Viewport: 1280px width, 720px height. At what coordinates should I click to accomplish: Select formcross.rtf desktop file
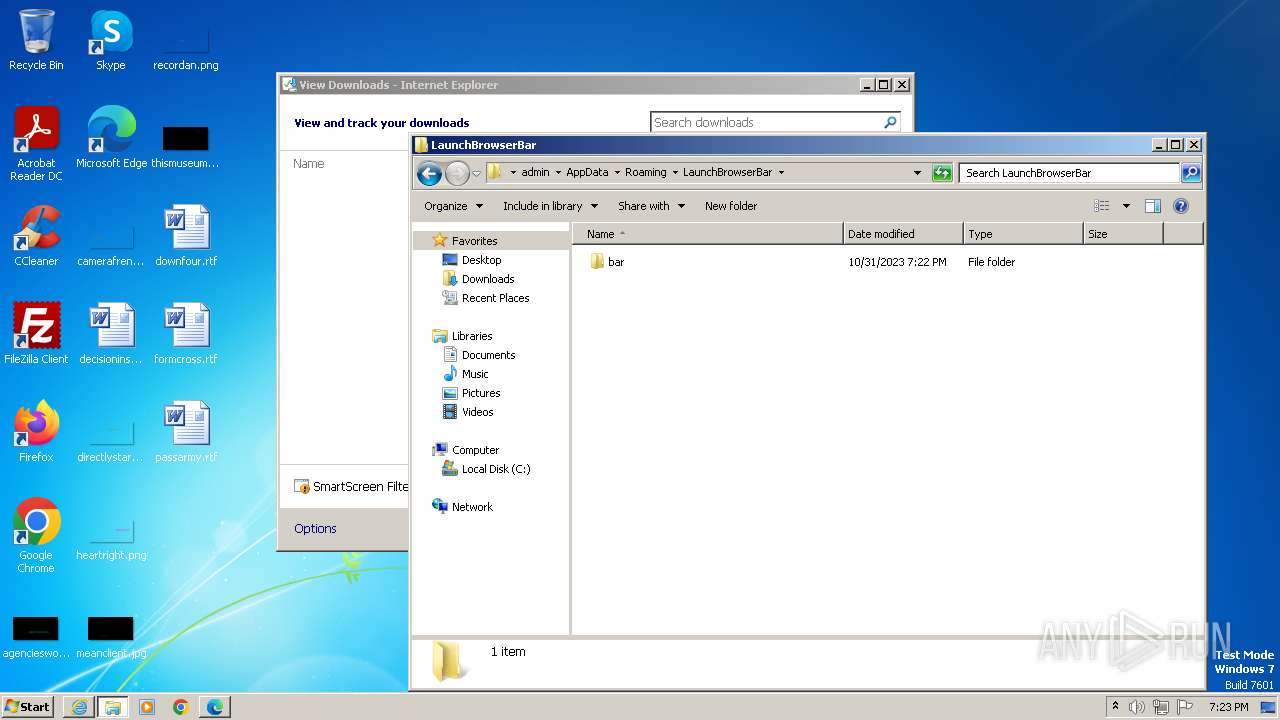[x=186, y=333]
